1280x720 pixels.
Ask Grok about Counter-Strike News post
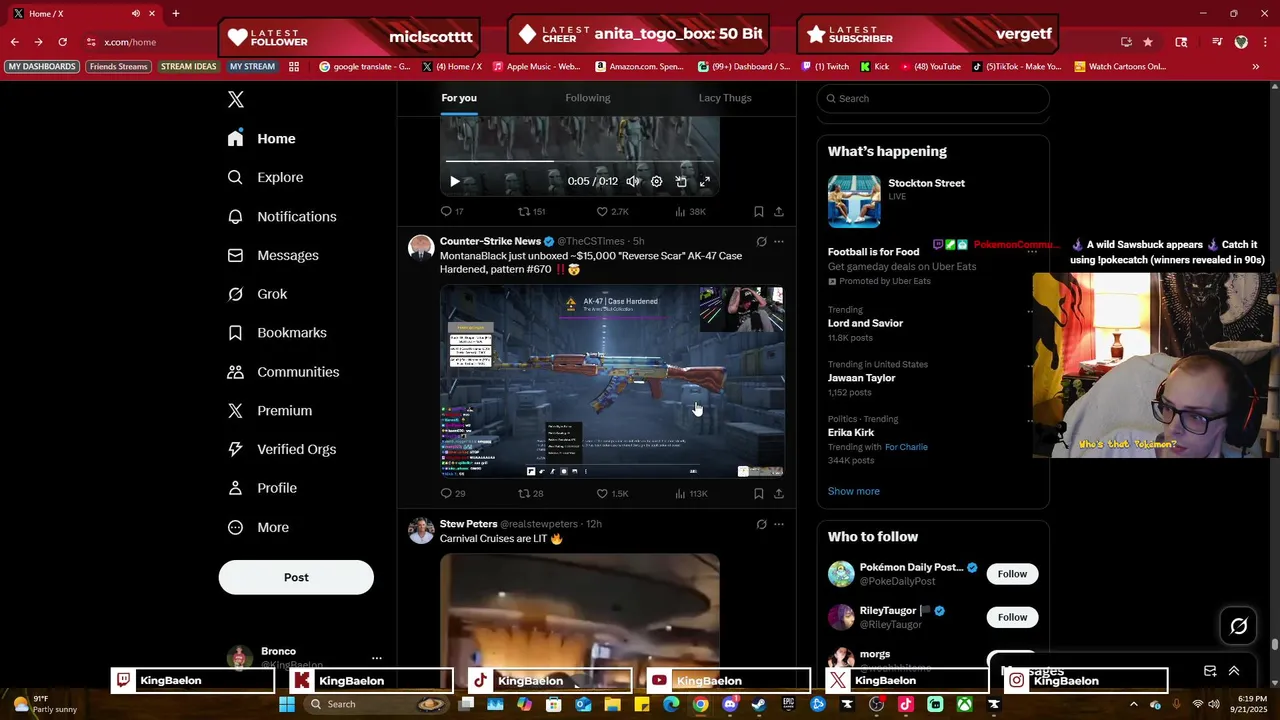pos(761,241)
